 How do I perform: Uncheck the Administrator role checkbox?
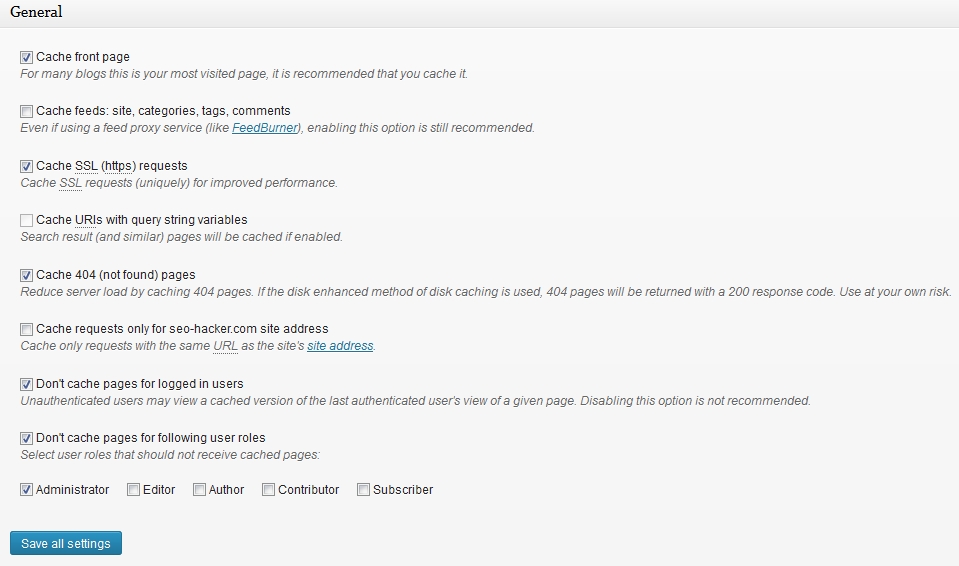pos(26,490)
